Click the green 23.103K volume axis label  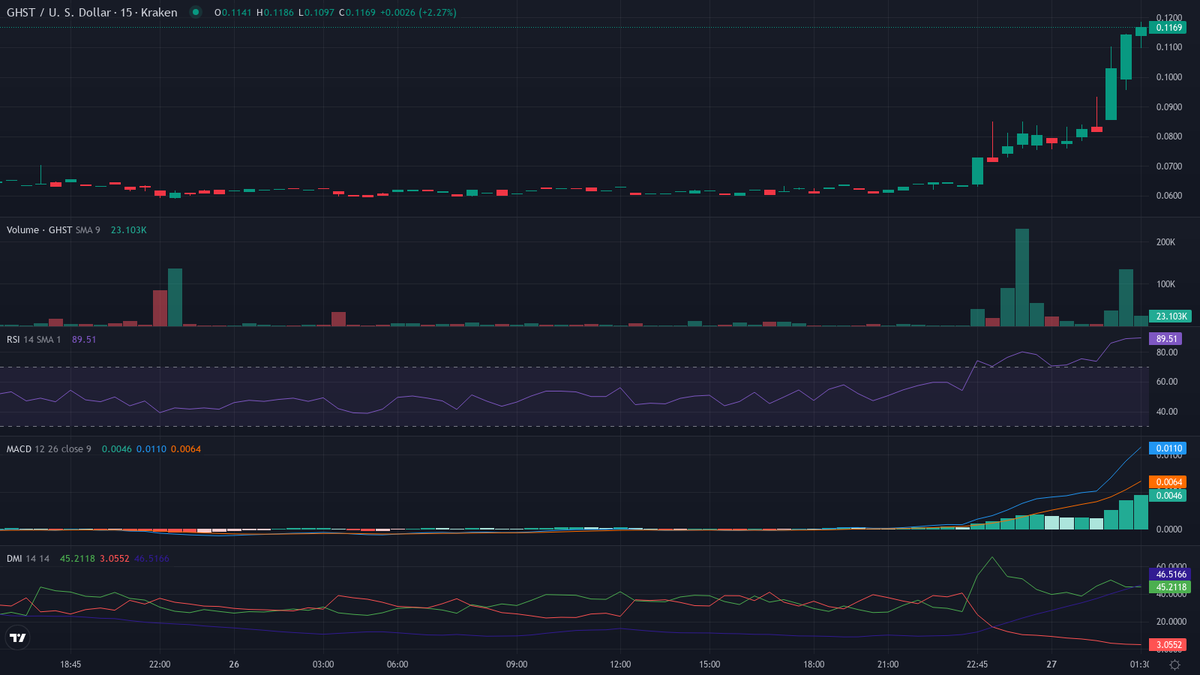(x=1170, y=316)
